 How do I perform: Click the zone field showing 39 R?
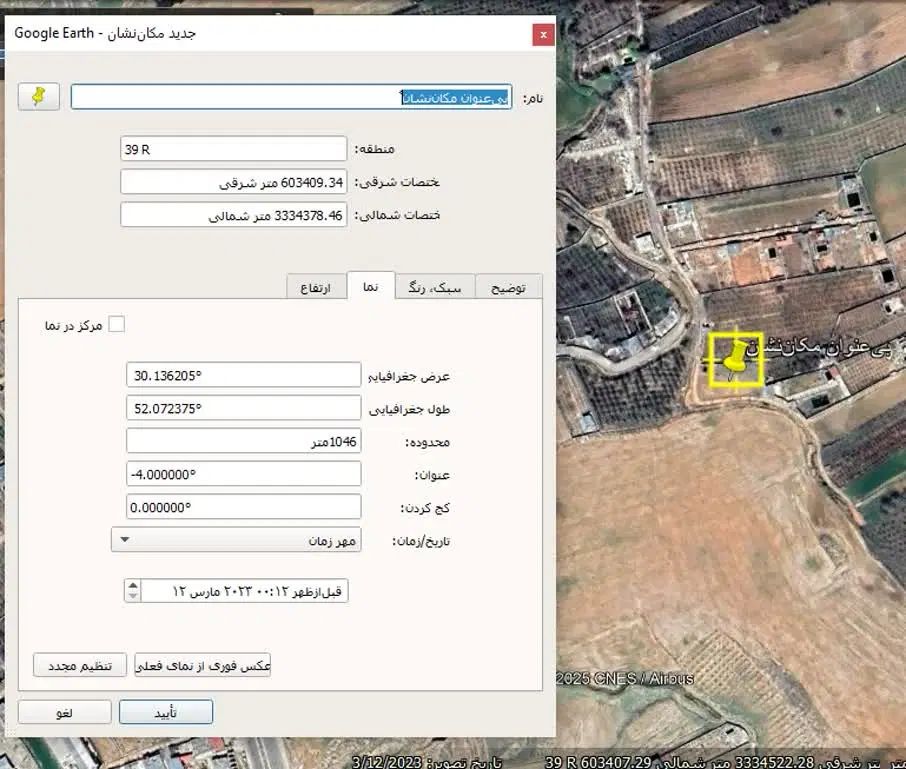[x=233, y=149]
